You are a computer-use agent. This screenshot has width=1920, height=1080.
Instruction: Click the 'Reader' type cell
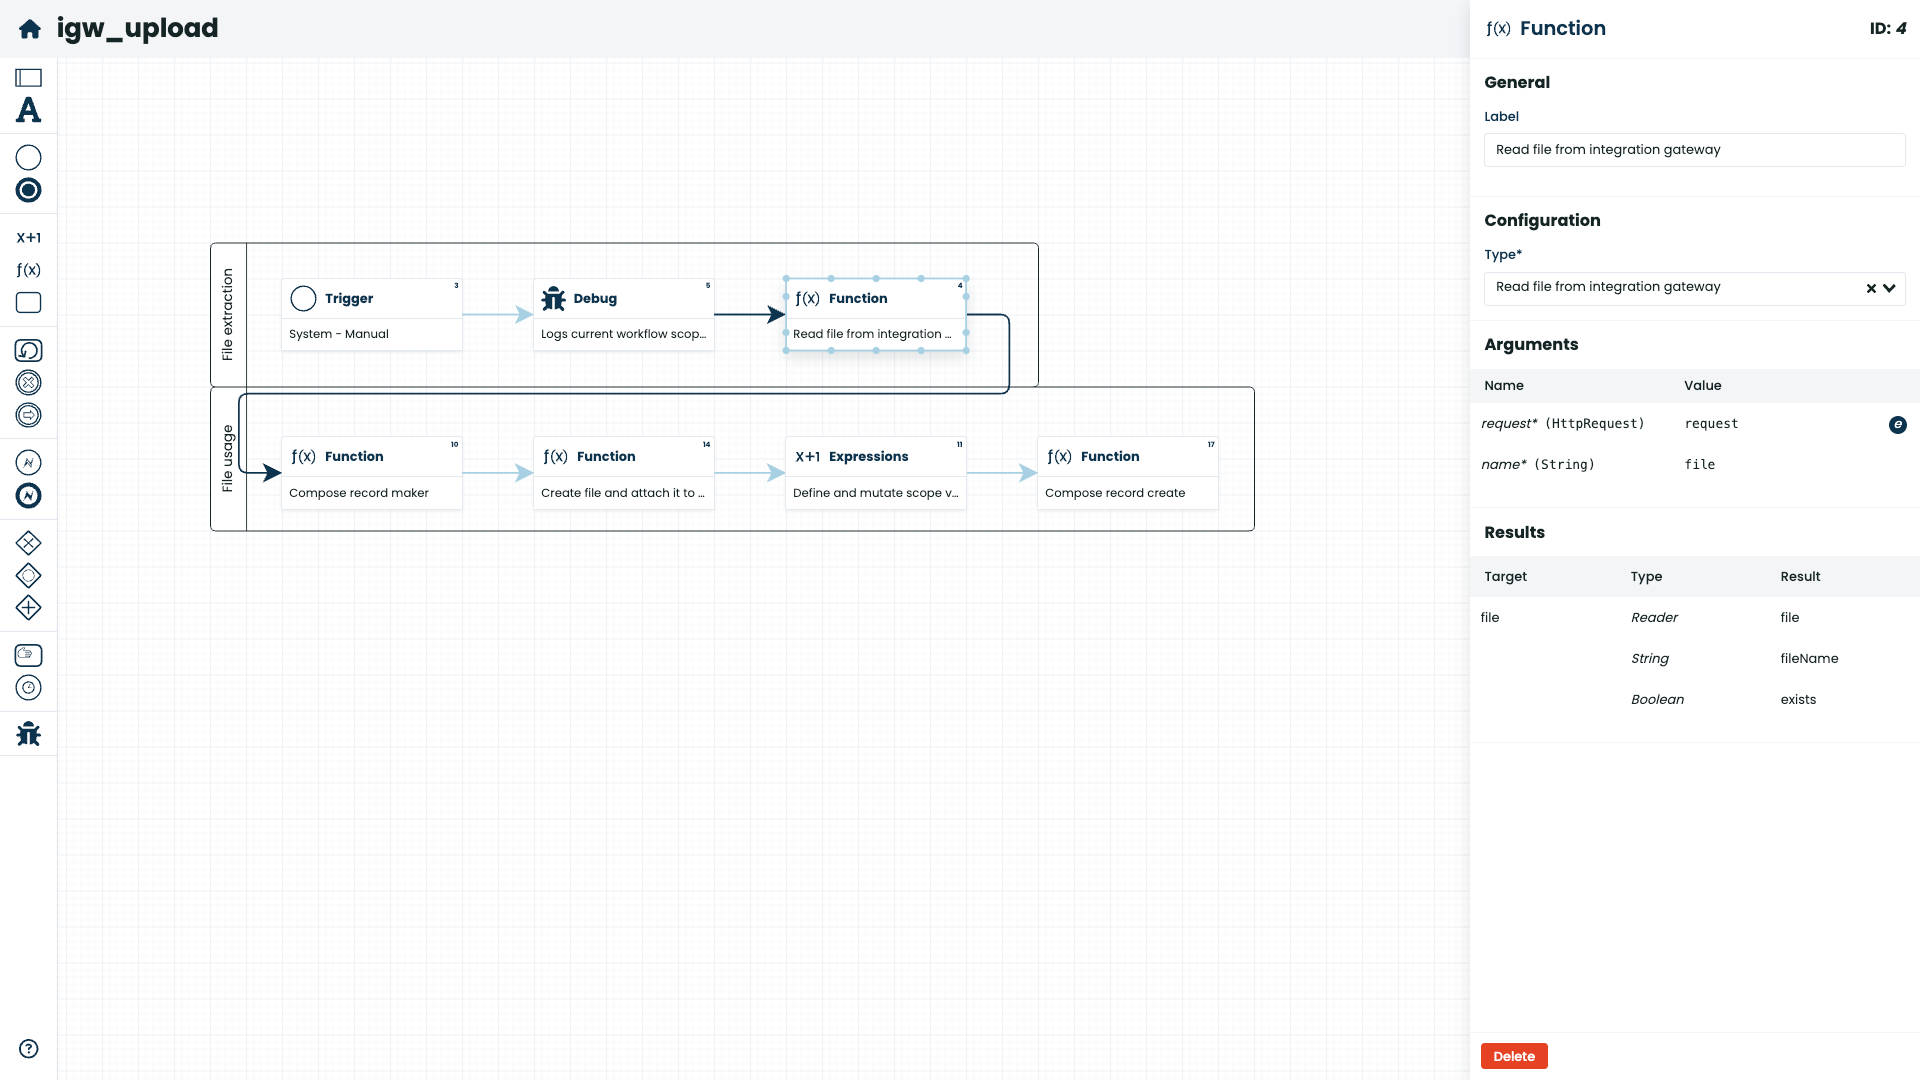pos(1654,618)
